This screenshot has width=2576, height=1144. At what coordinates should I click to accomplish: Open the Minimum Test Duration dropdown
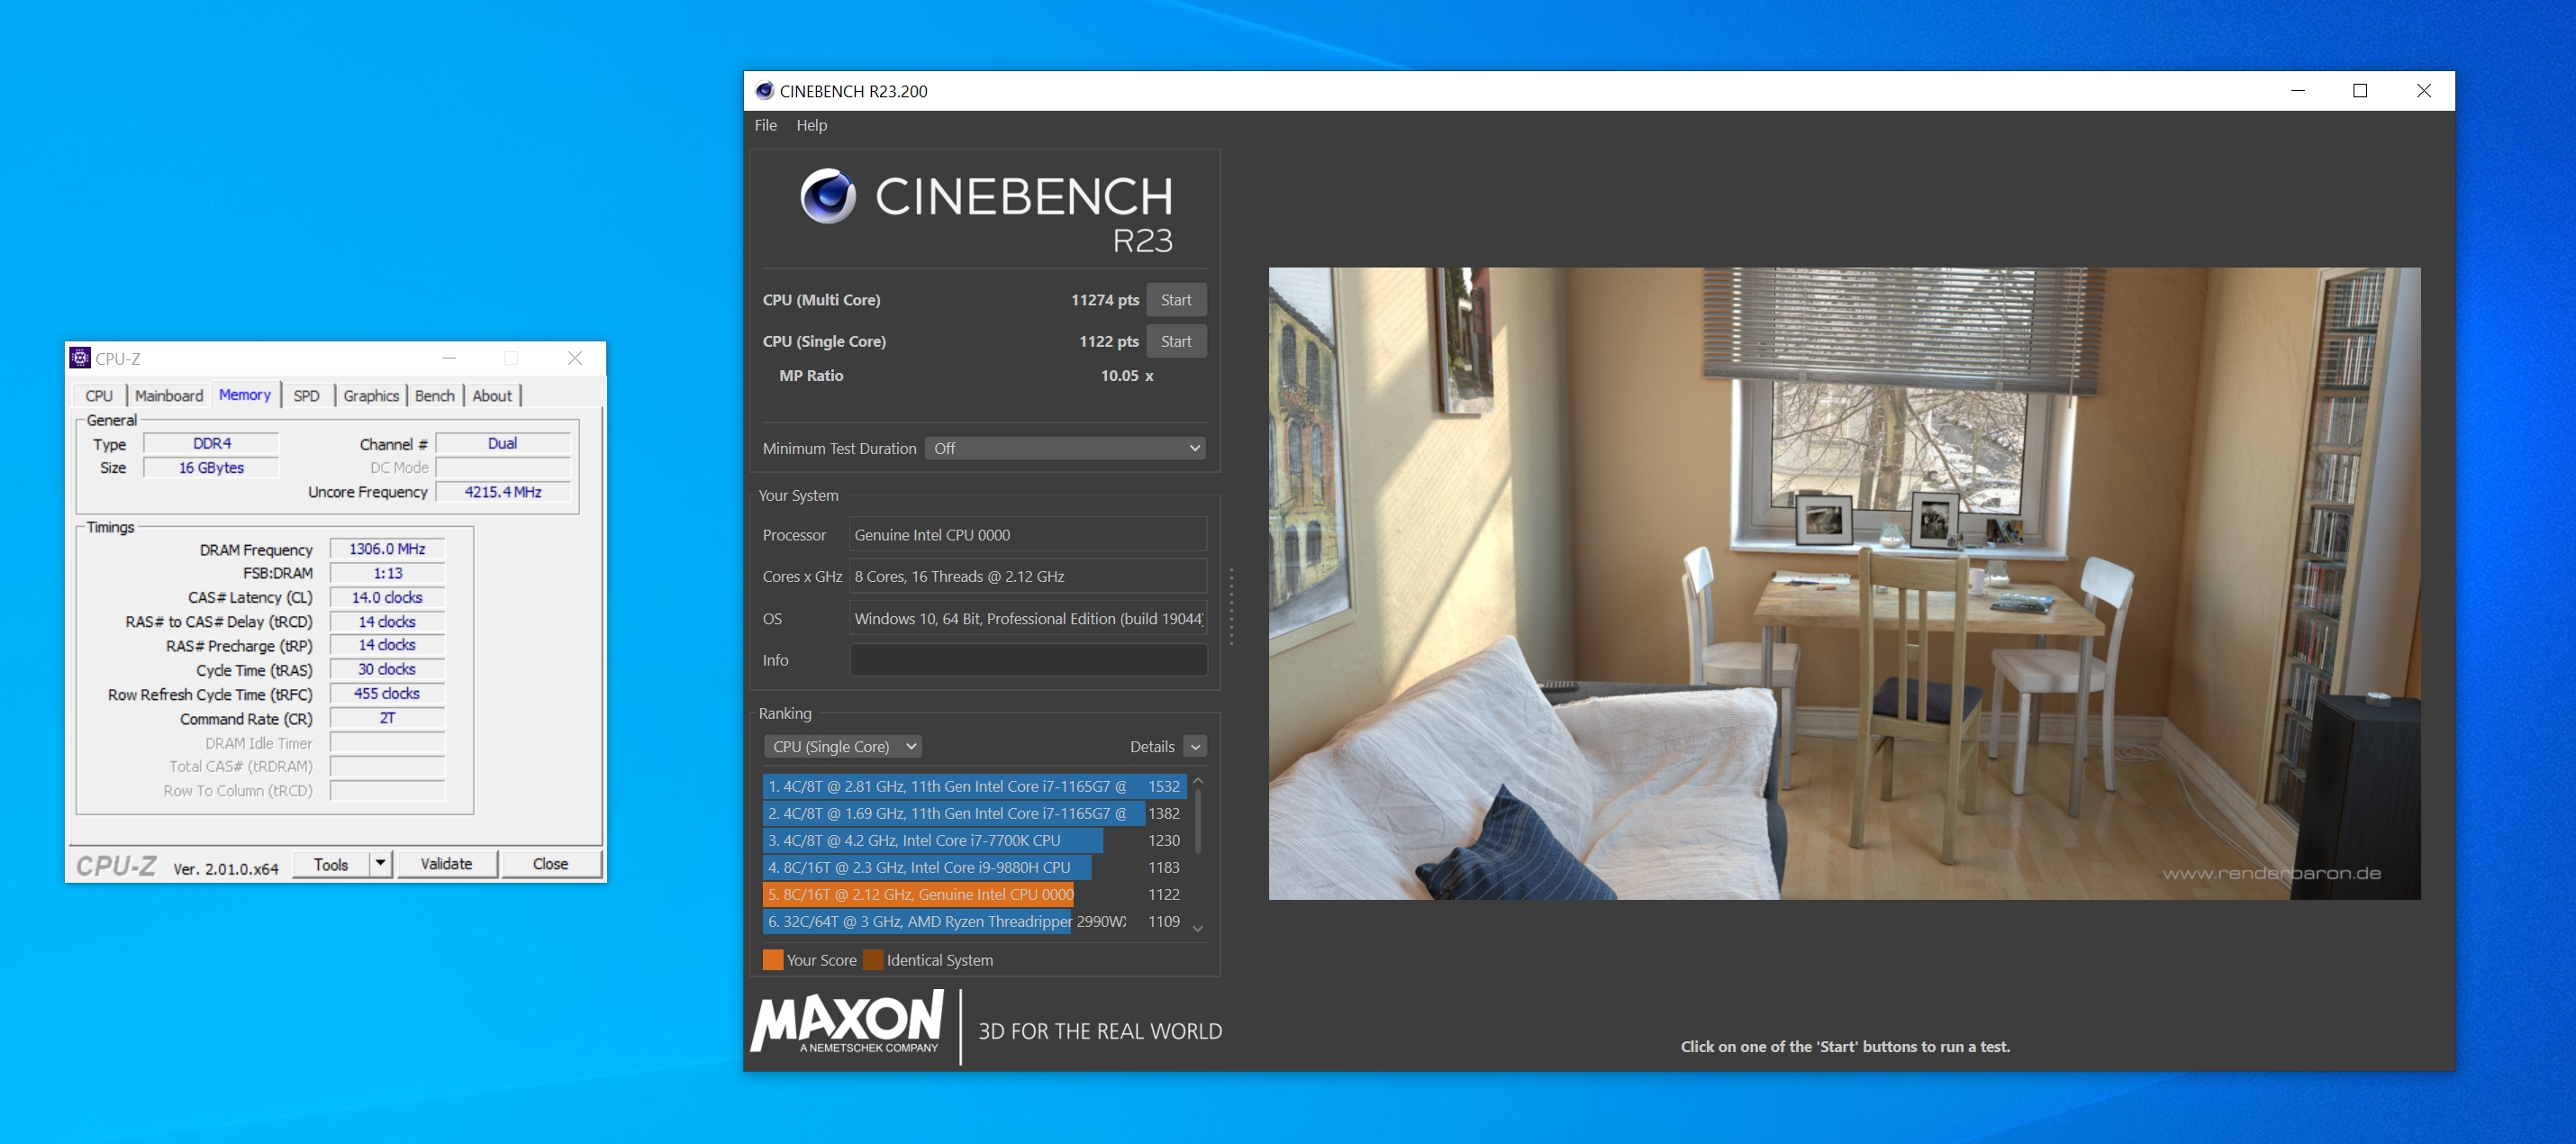point(1064,448)
